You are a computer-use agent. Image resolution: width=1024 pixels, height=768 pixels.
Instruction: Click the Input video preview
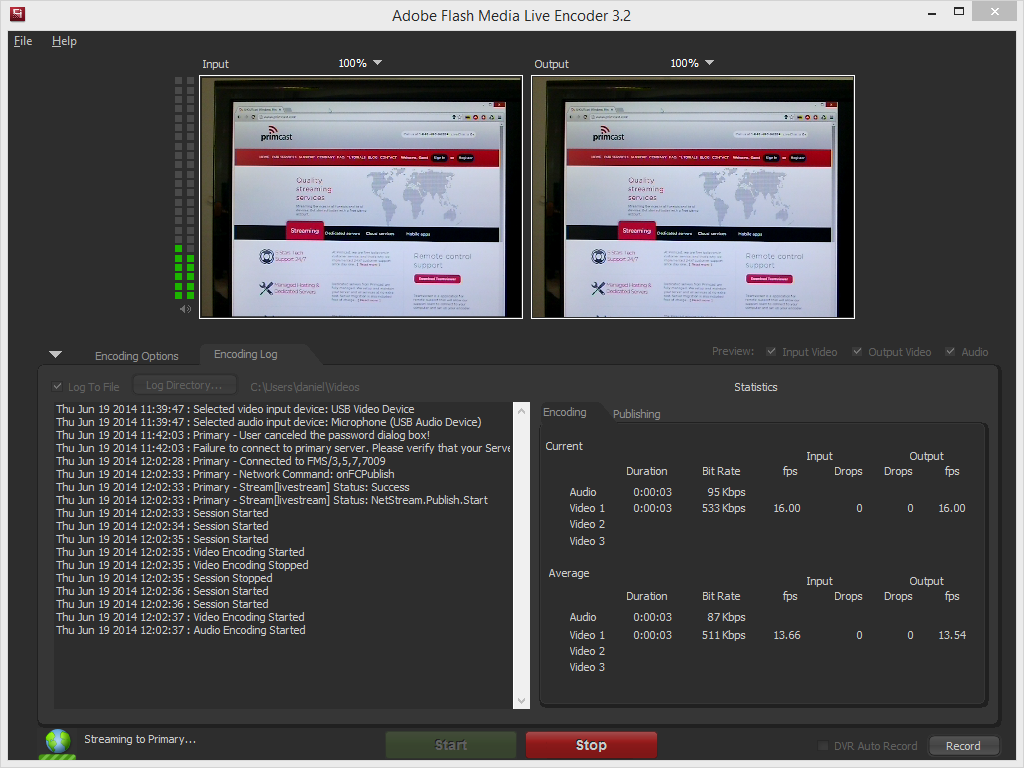pyautogui.click(x=360, y=197)
